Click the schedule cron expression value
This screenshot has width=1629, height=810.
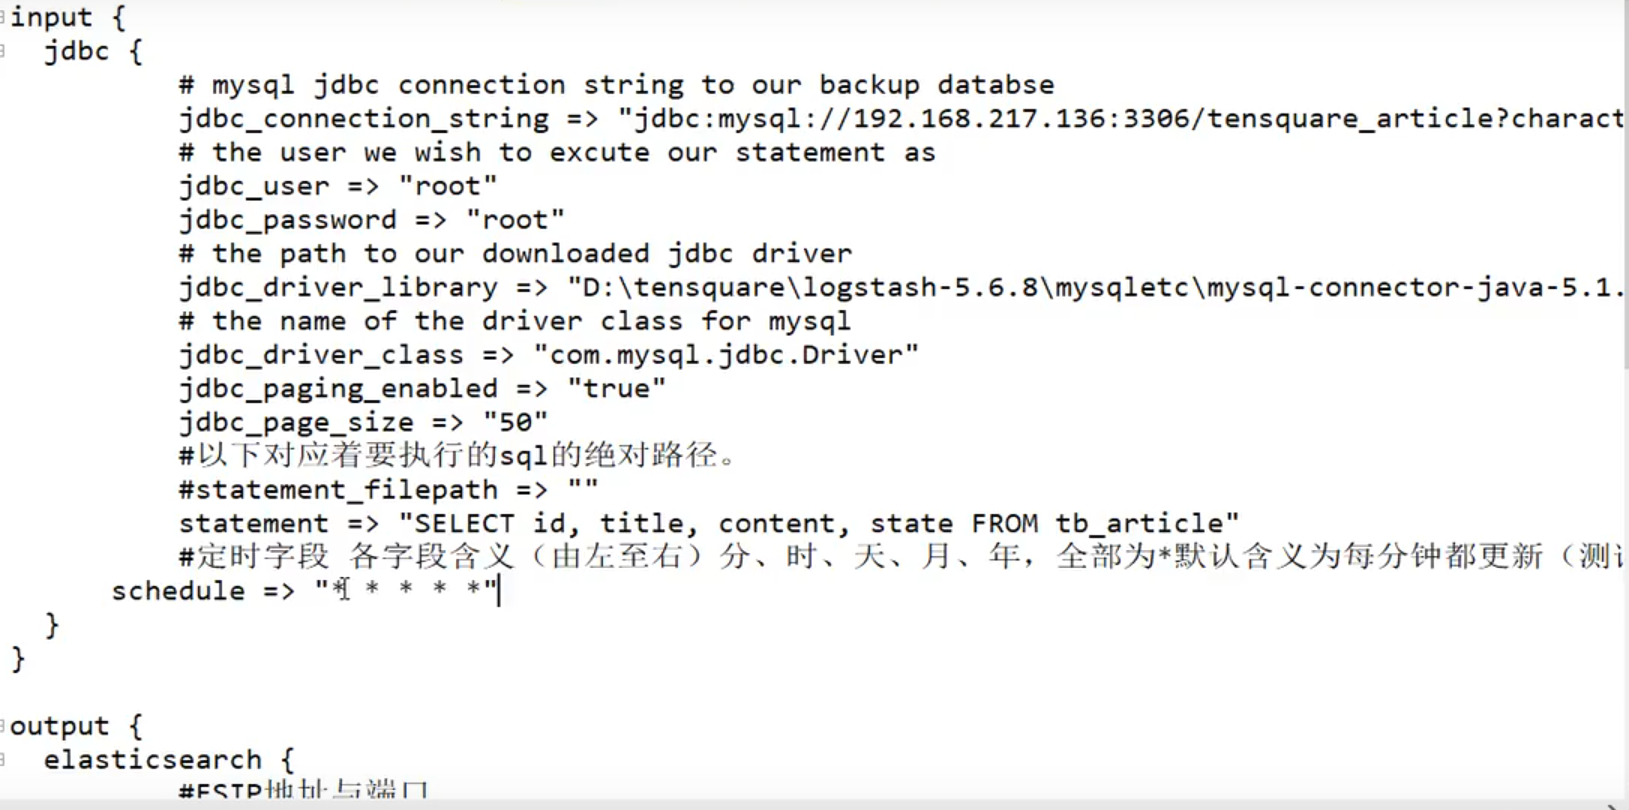pos(406,591)
